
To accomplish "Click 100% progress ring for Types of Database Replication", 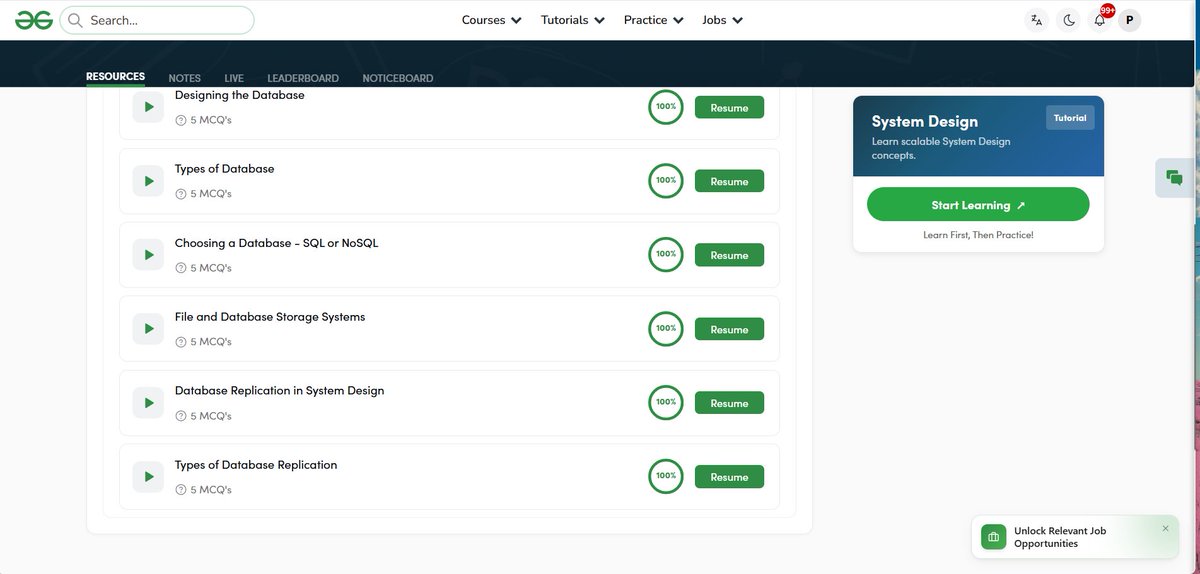I will [666, 477].
